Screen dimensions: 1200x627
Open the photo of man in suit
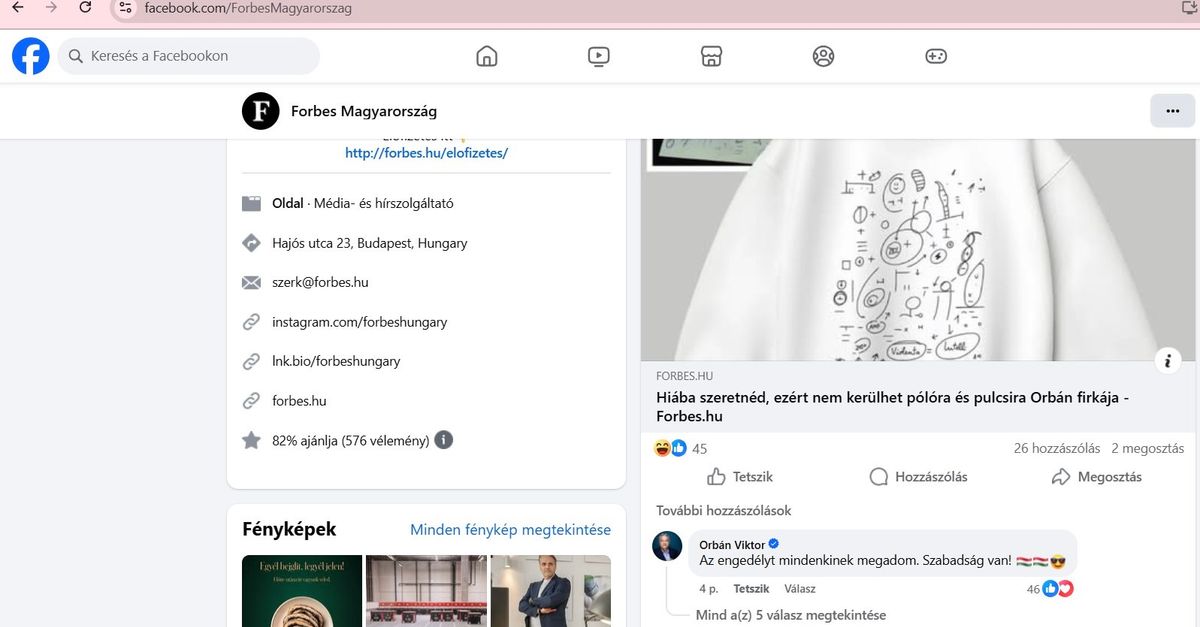(x=551, y=591)
